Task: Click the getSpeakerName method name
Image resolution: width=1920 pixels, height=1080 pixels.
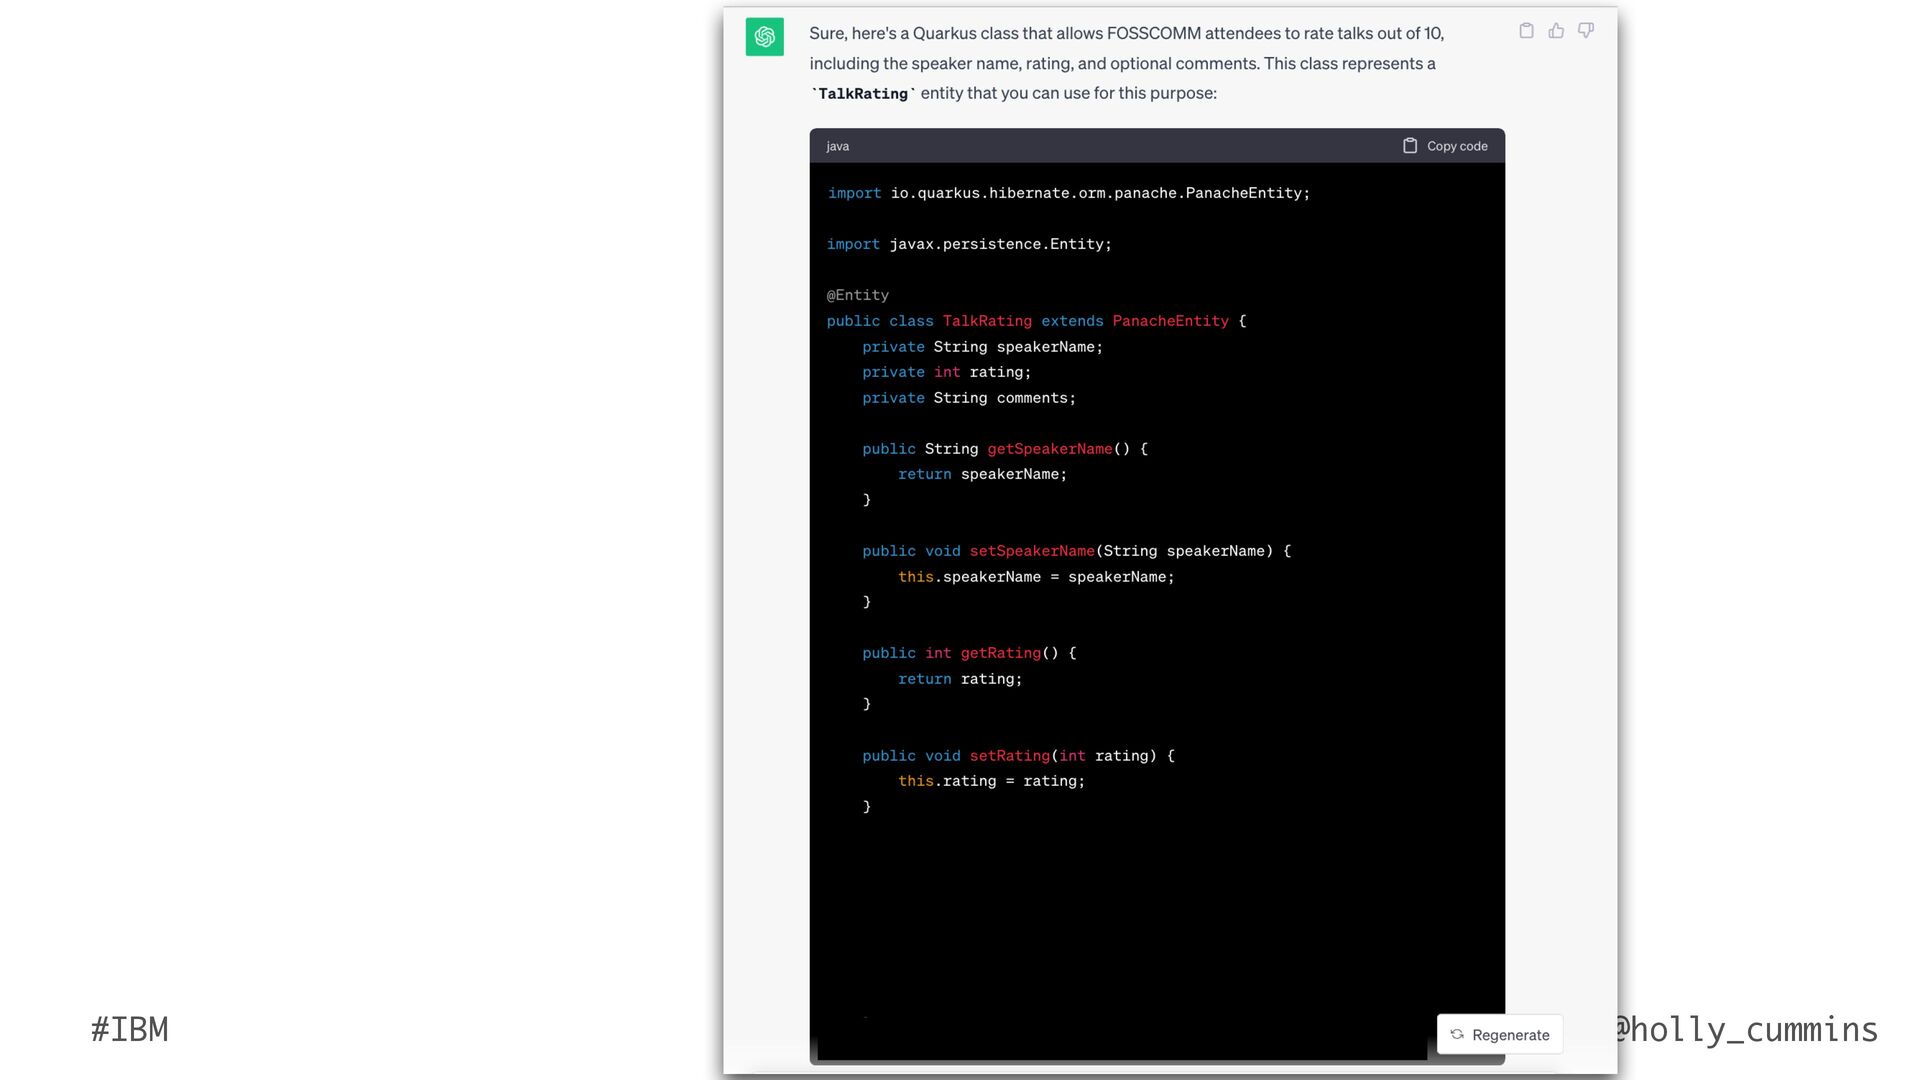Action: click(1049, 449)
